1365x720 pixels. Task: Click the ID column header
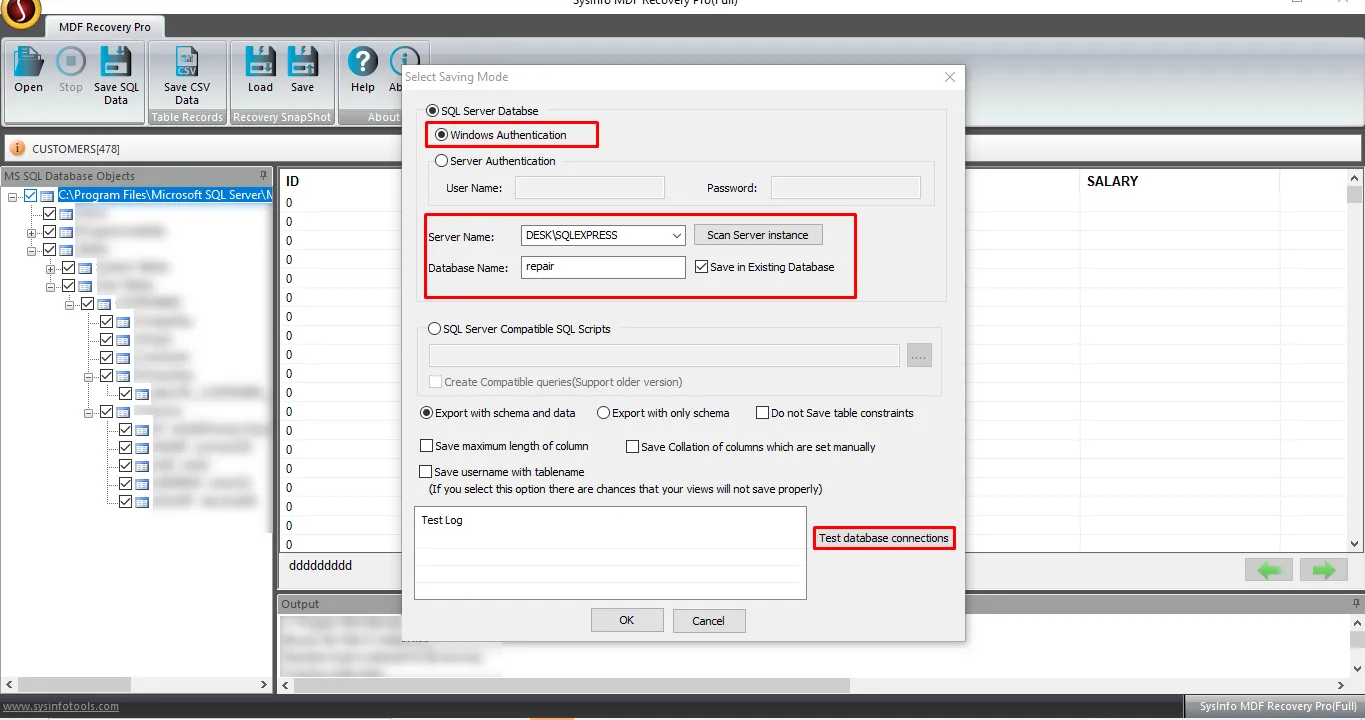pyautogui.click(x=293, y=181)
